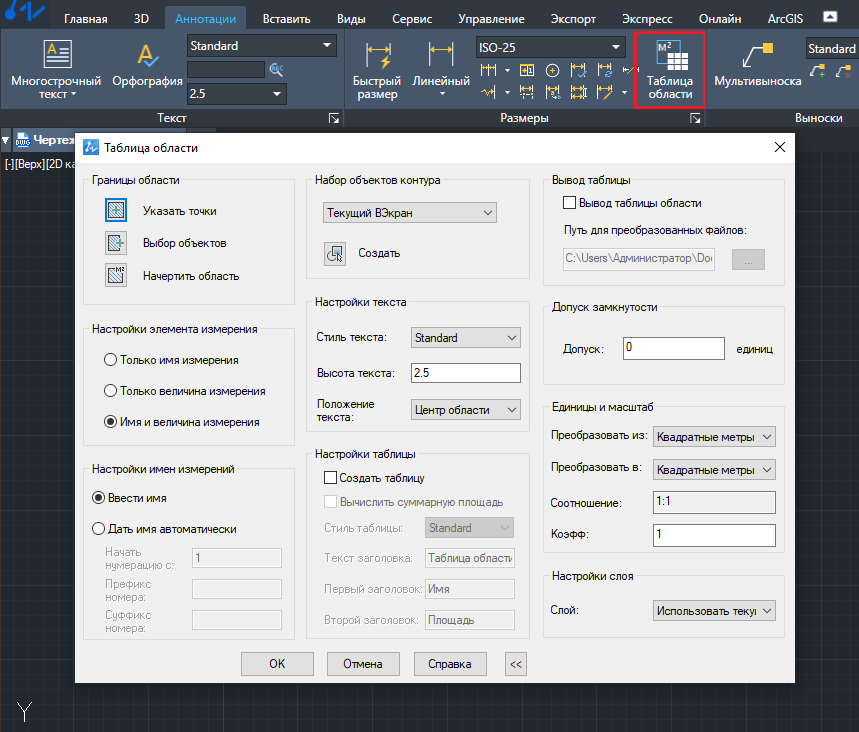
Task: Open the Преобразовать в units dropdown
Action: 714,470
